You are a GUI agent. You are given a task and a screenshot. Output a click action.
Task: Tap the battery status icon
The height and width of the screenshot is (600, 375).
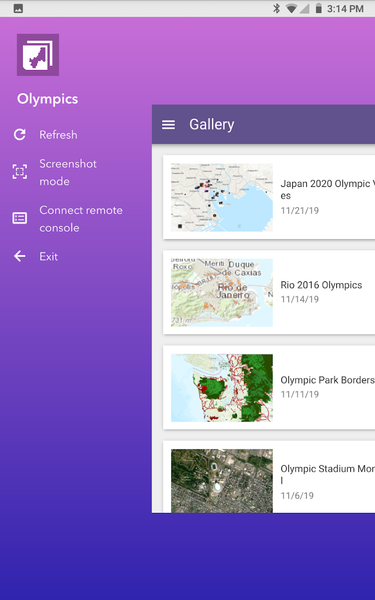click(318, 8)
